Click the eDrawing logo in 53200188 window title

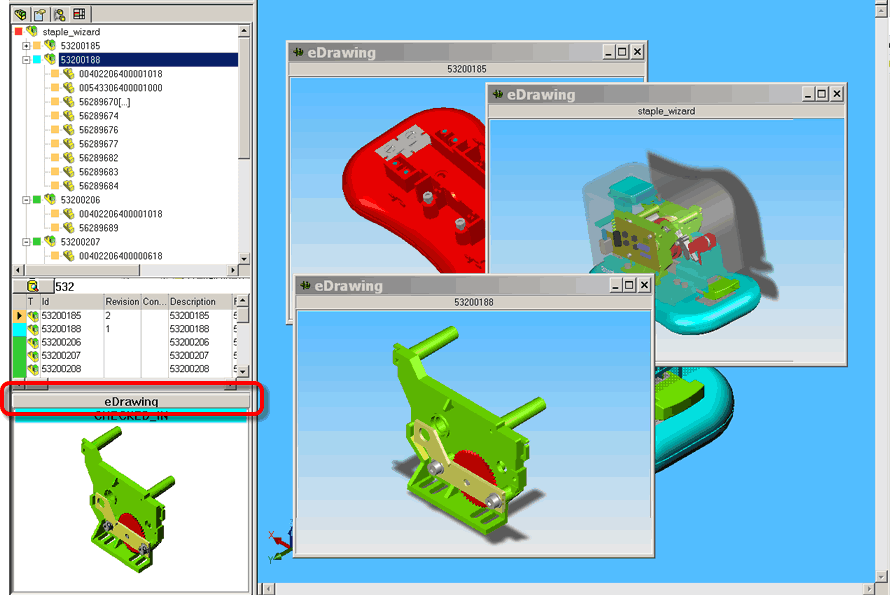click(305, 285)
